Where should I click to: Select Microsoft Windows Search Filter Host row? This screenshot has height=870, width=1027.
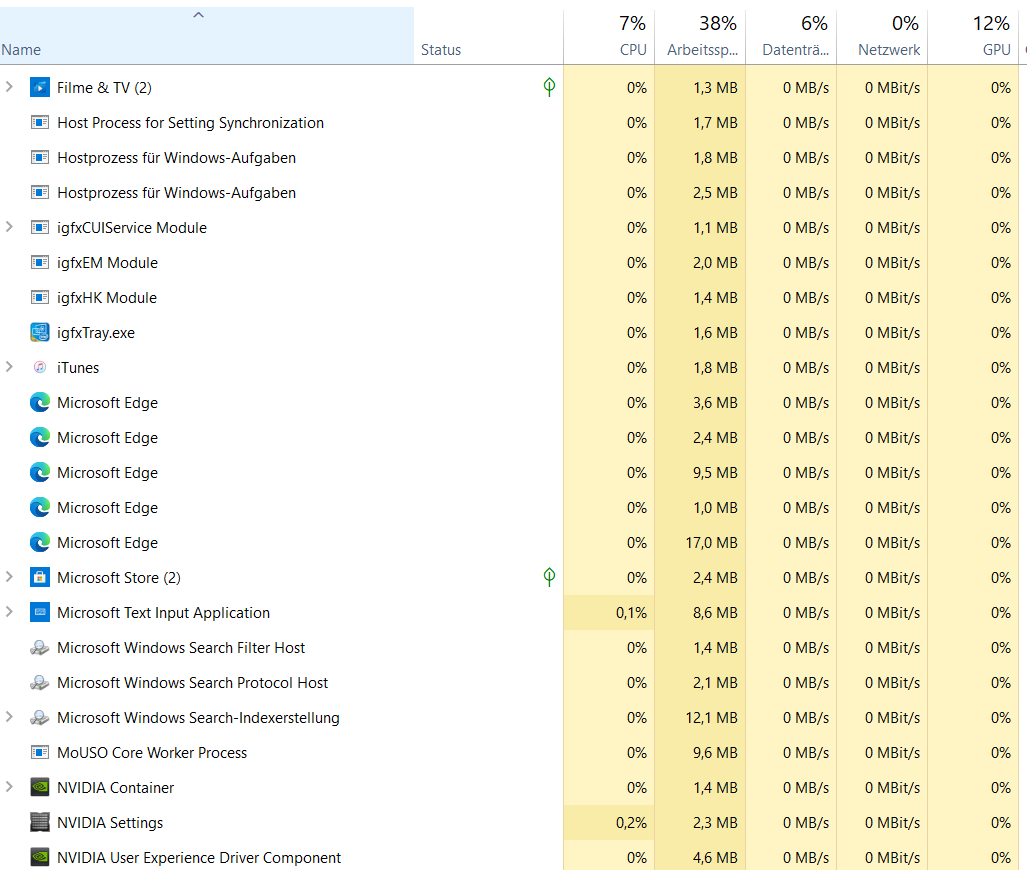(514, 647)
